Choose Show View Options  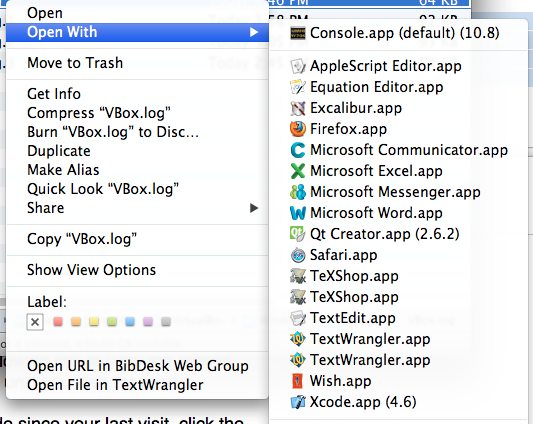click(x=137, y=270)
